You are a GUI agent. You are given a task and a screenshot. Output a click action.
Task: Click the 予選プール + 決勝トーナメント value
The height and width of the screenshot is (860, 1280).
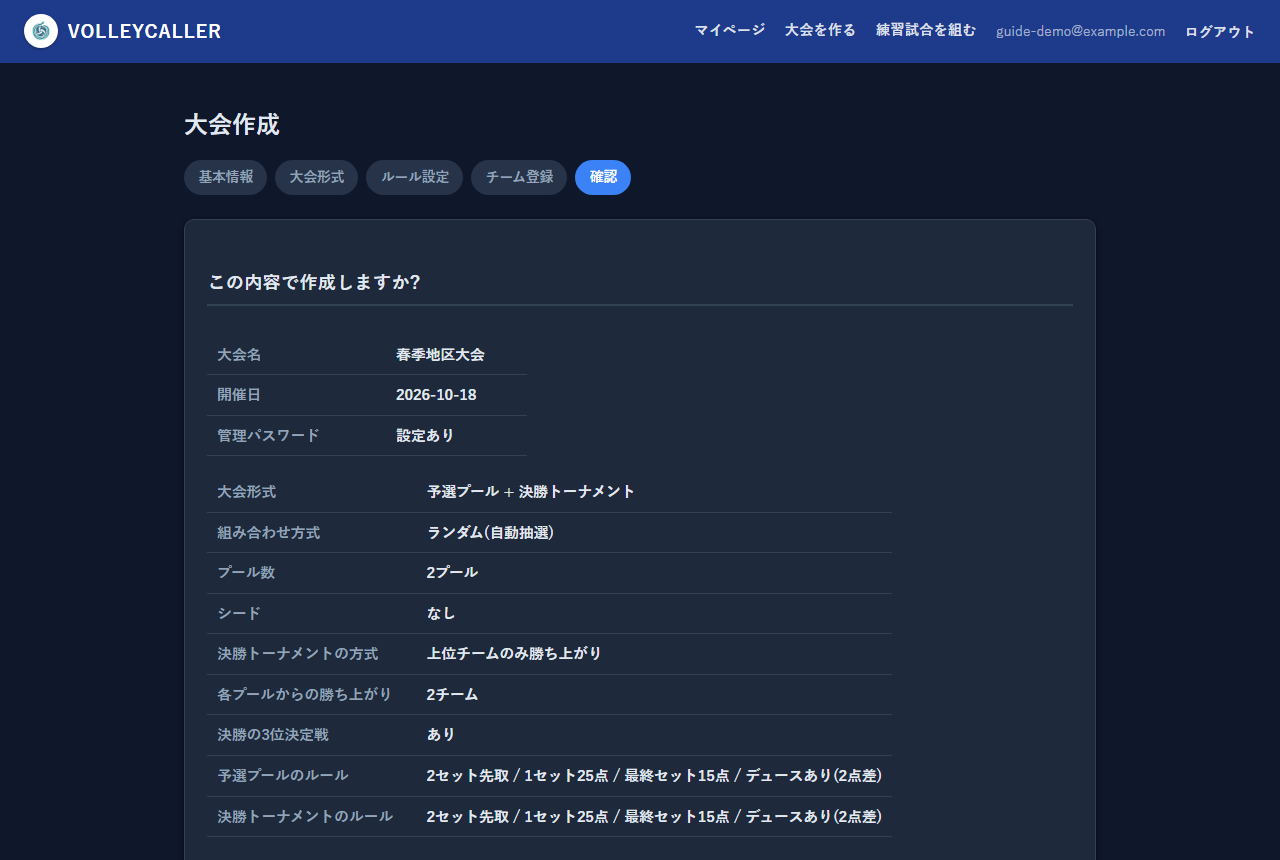pyautogui.click(x=531, y=492)
